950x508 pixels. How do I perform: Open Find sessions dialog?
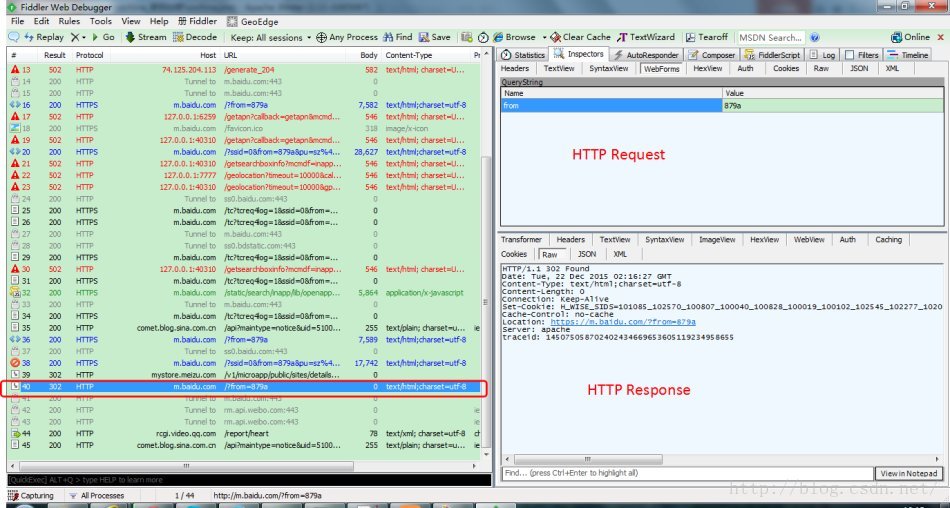[397, 37]
